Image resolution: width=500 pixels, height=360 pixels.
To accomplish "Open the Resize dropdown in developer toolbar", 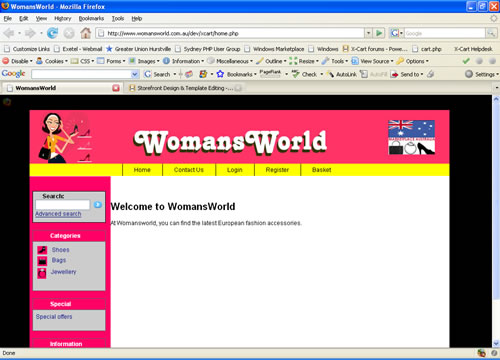I will [x=304, y=61].
